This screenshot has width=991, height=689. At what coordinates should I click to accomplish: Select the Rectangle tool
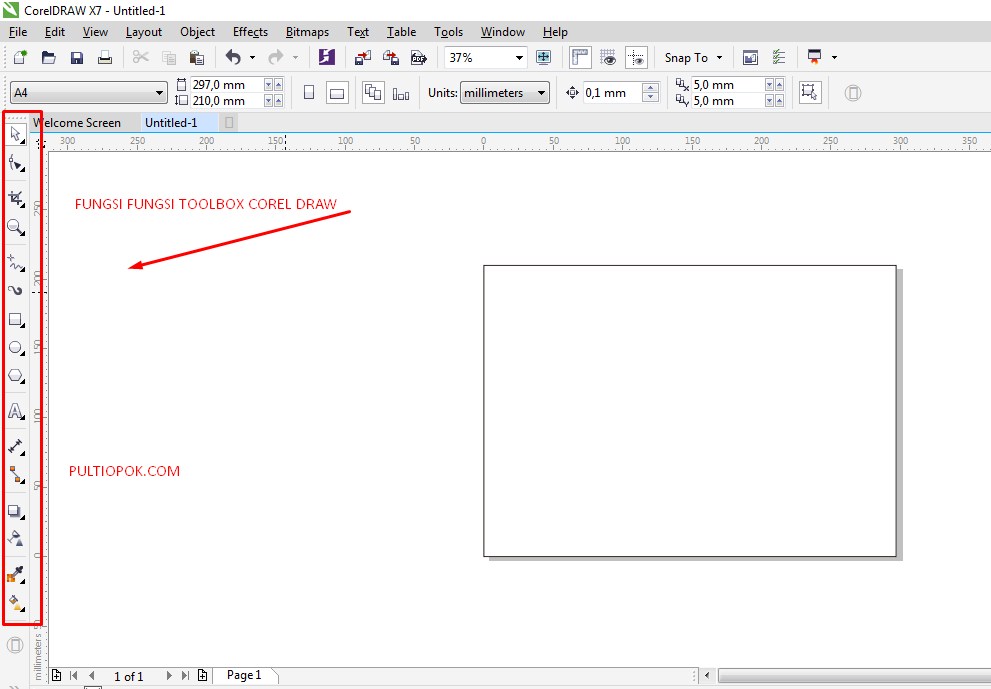pyautogui.click(x=16, y=320)
